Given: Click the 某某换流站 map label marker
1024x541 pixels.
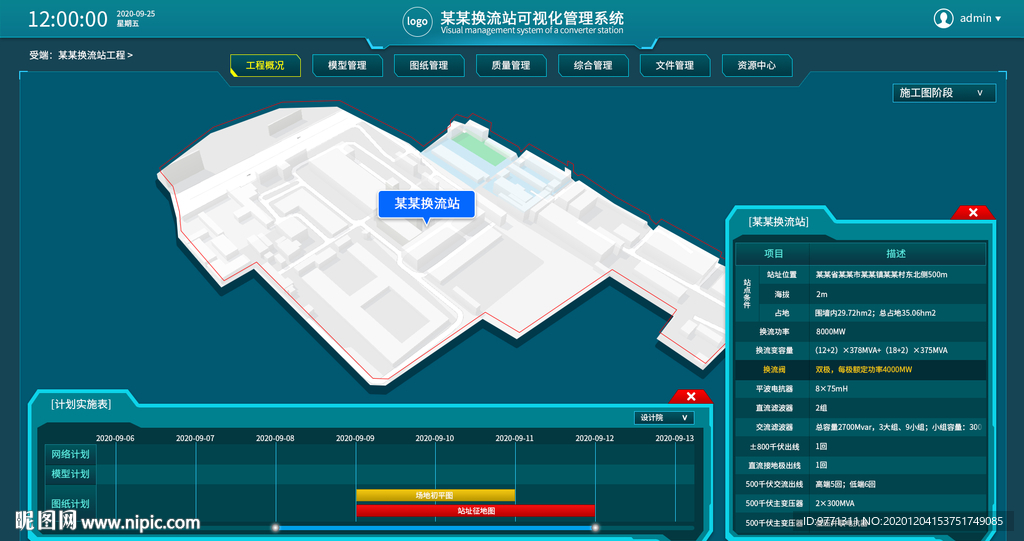Looking at the screenshot, I should coord(426,204).
